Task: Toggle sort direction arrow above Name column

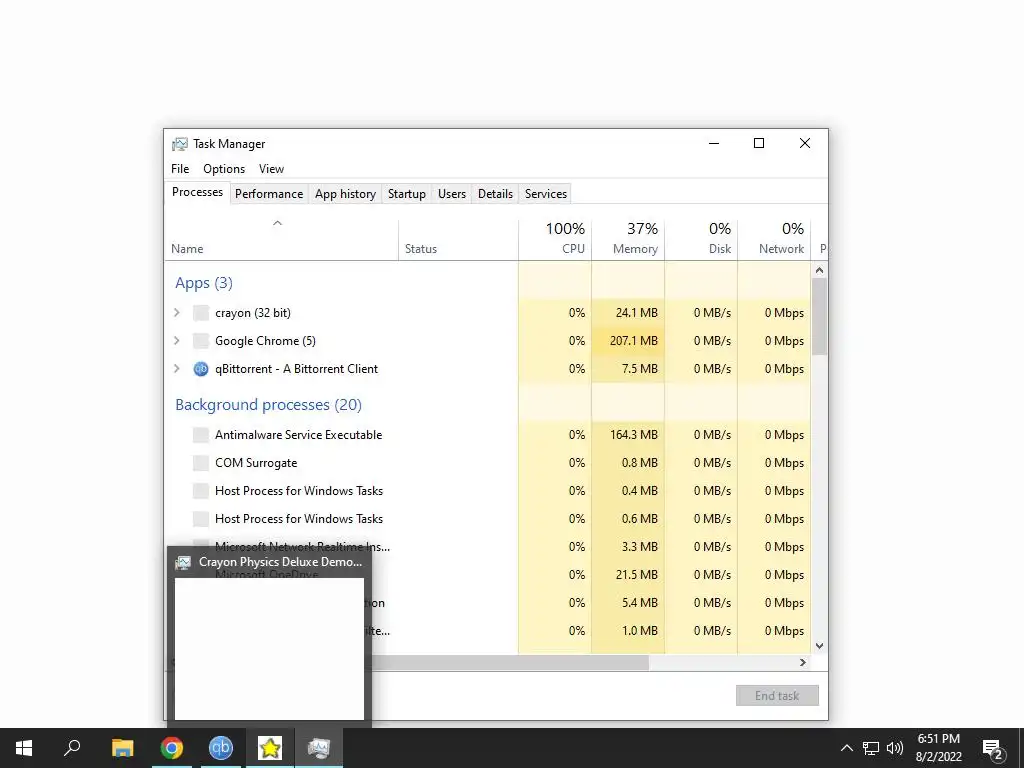Action: pos(278,223)
